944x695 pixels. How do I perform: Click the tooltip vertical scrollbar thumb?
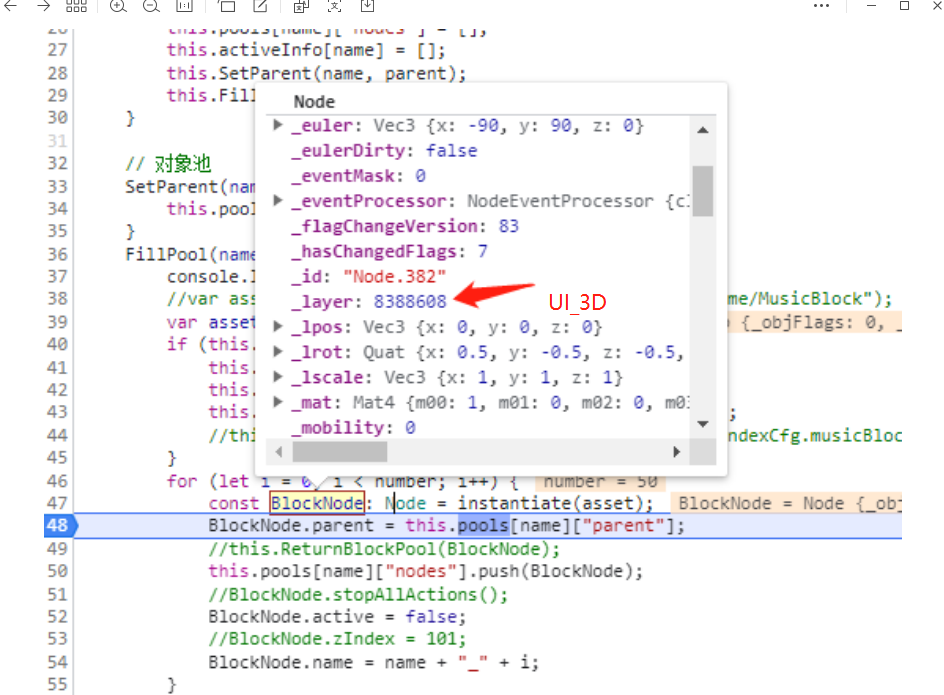click(x=703, y=191)
